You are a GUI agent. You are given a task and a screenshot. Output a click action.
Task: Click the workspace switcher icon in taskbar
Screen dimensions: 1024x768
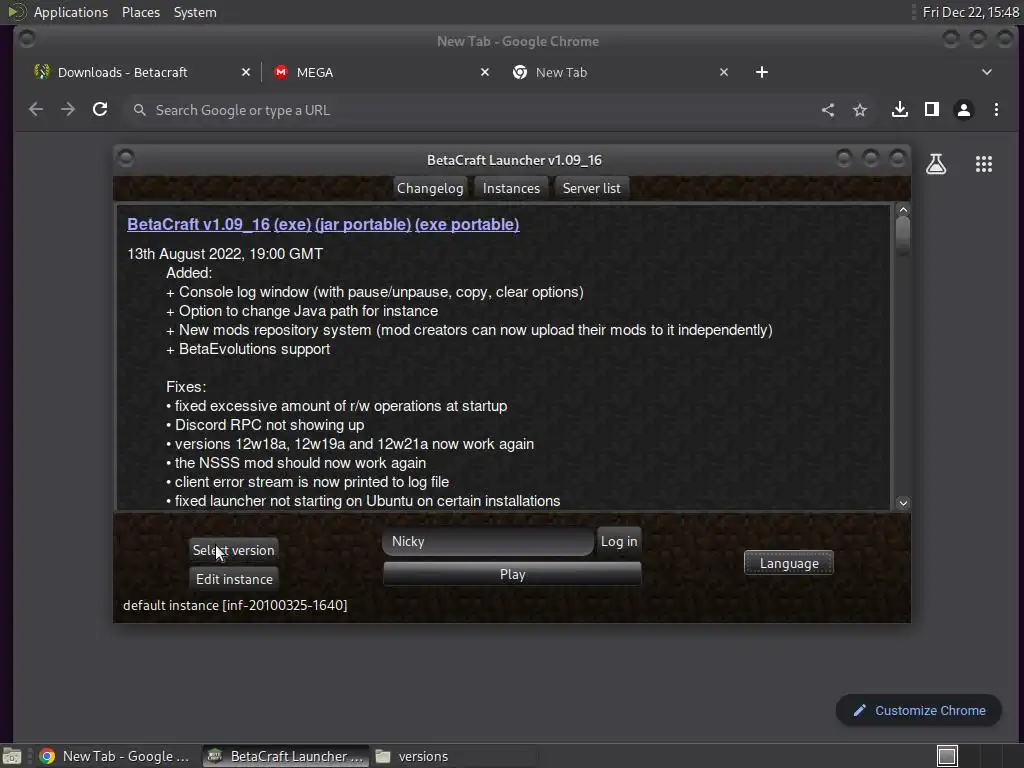pos(947,756)
